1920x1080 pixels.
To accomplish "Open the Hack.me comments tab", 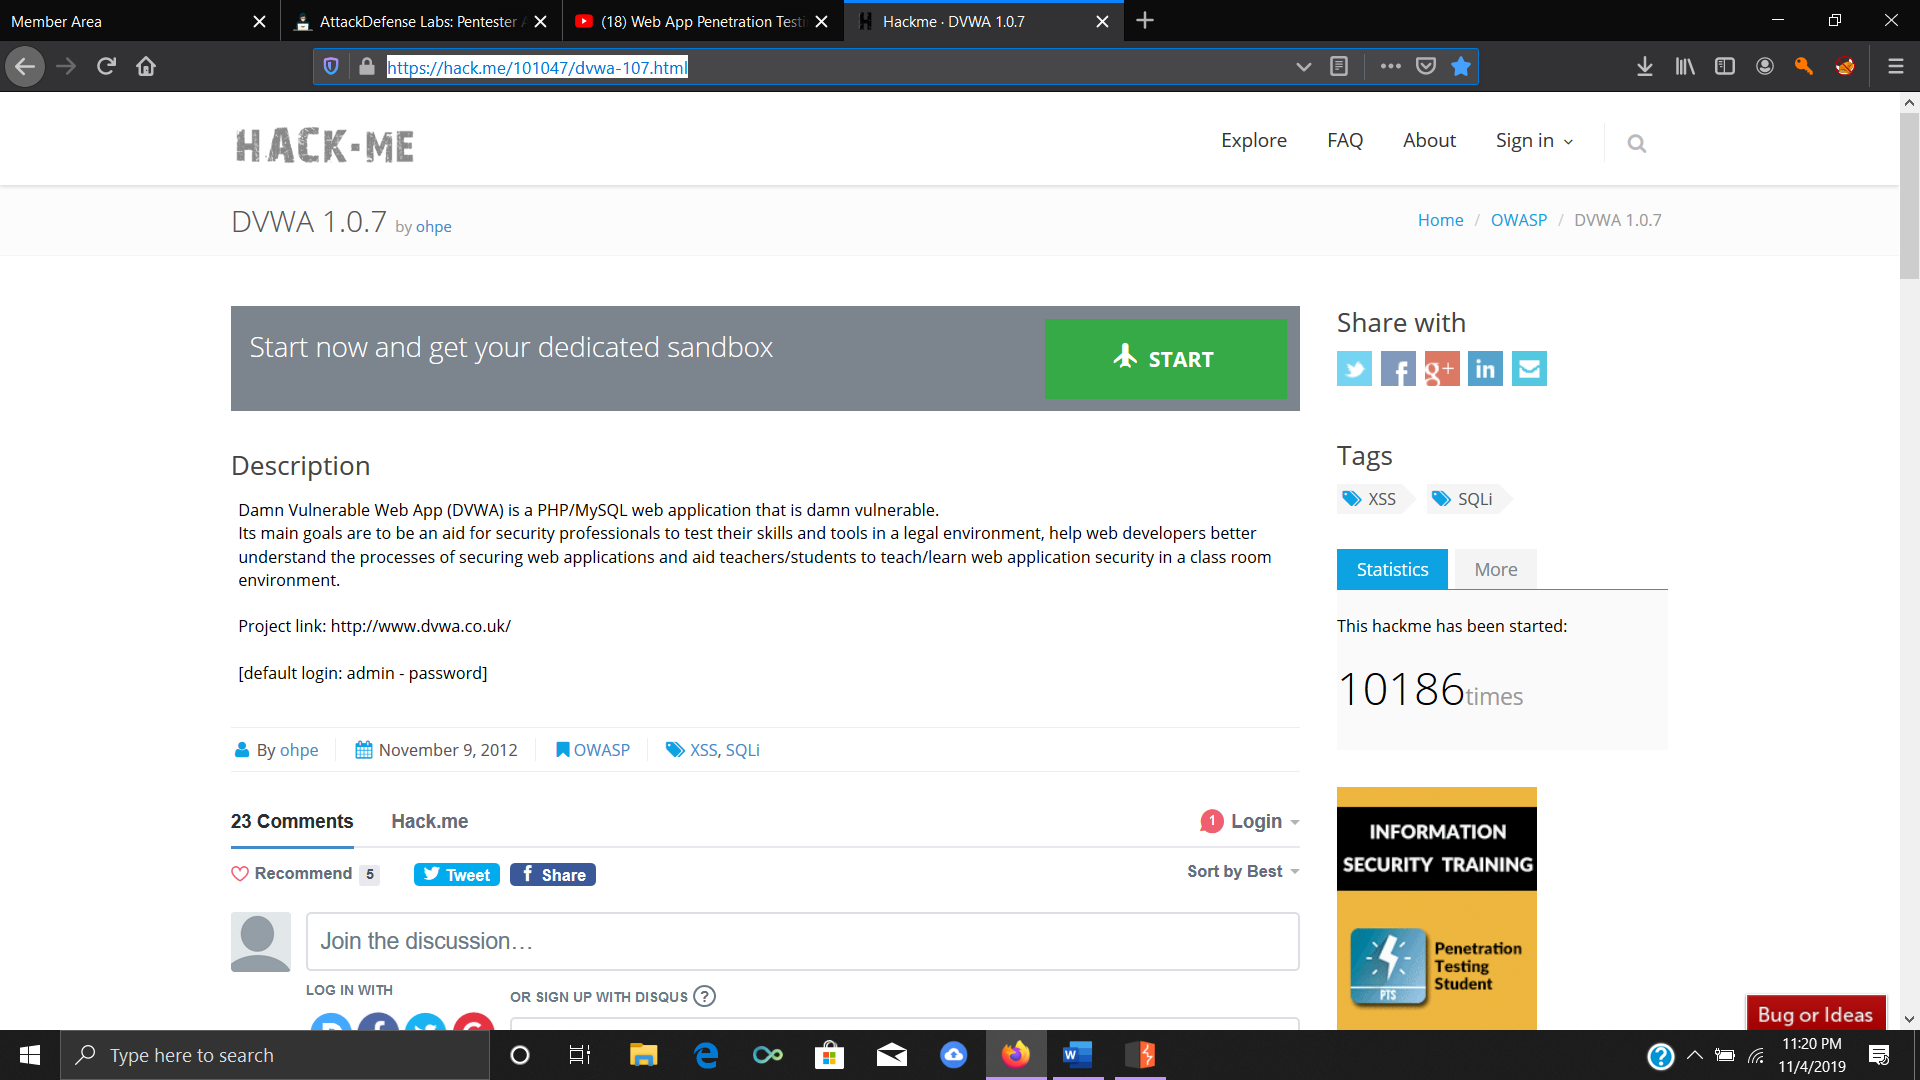I will pos(430,821).
